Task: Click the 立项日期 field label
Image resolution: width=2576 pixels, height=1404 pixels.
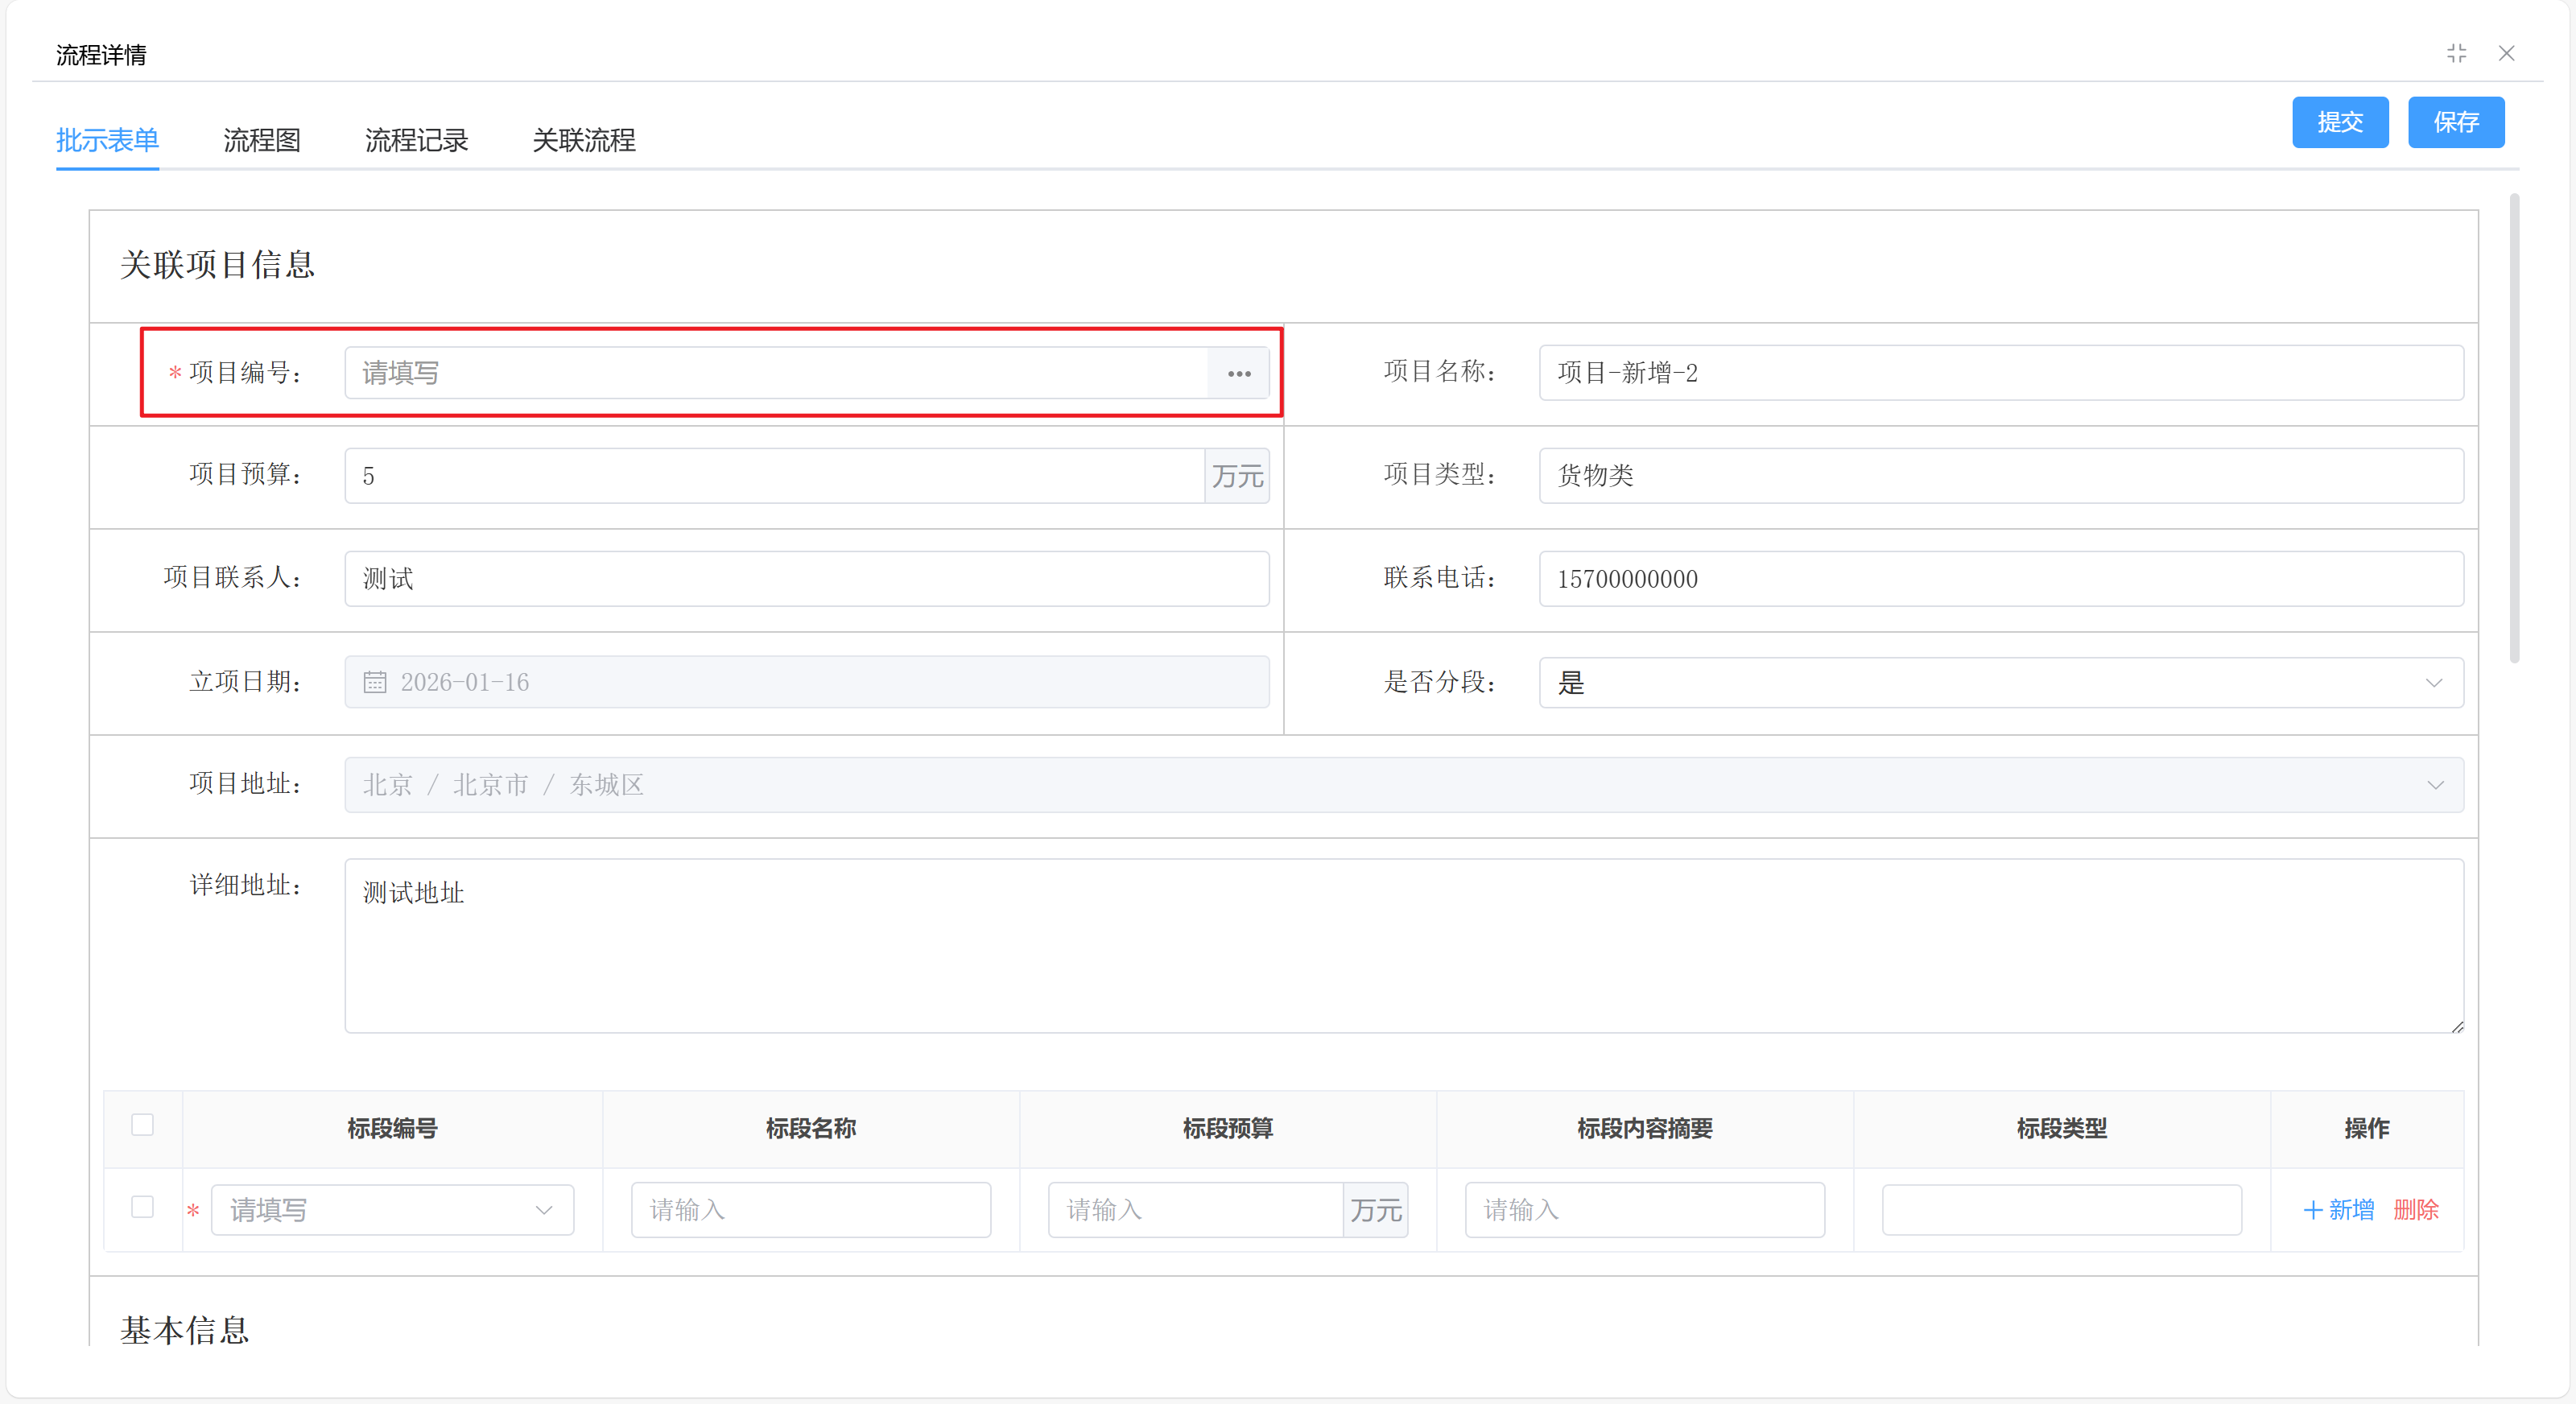Action: (247, 682)
